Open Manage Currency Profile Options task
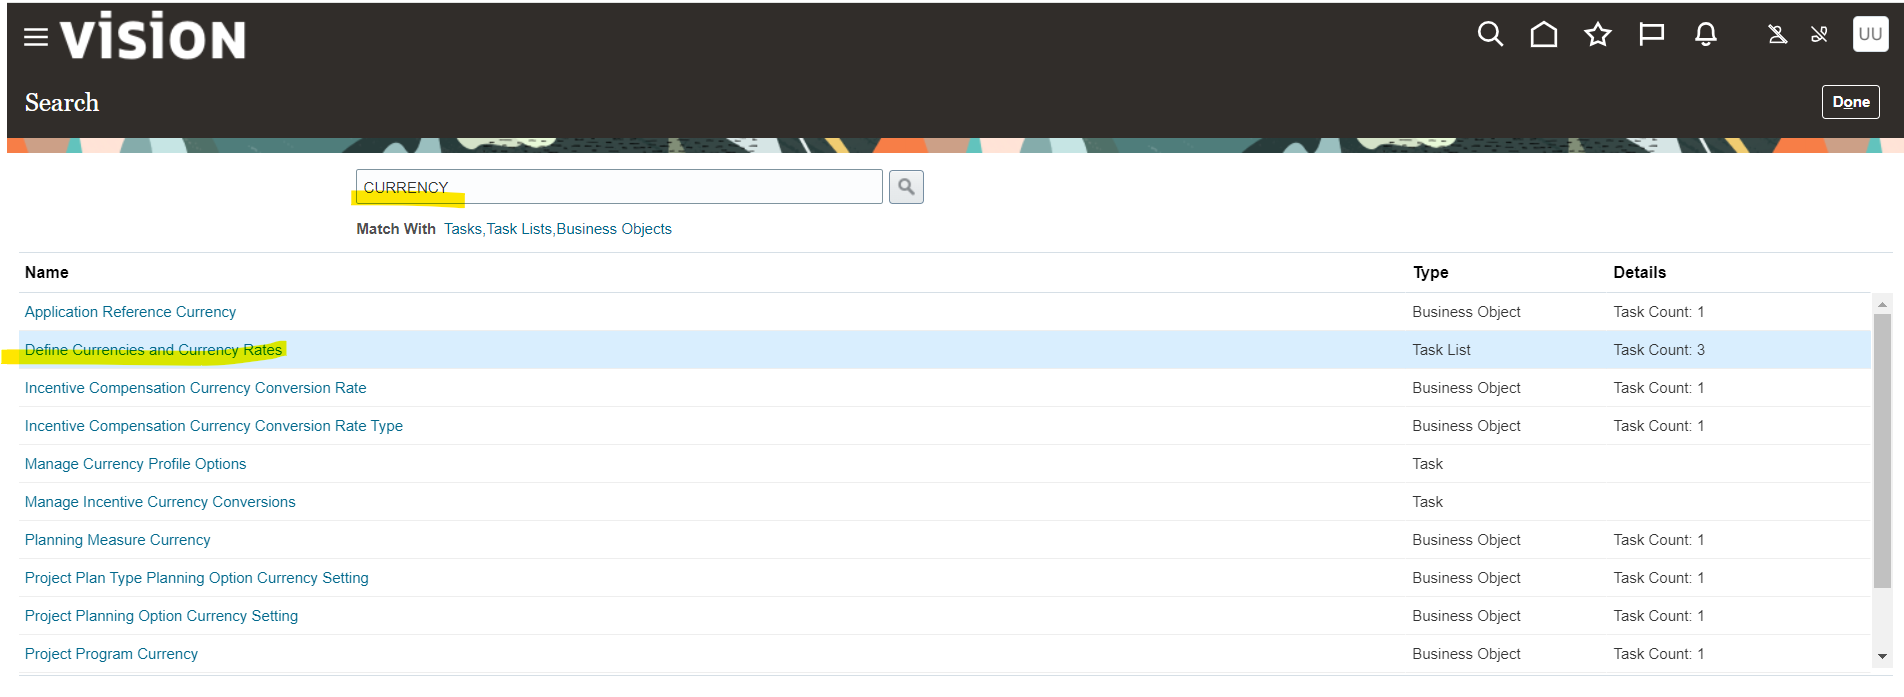Viewport: 1904px width, 697px height. click(135, 464)
